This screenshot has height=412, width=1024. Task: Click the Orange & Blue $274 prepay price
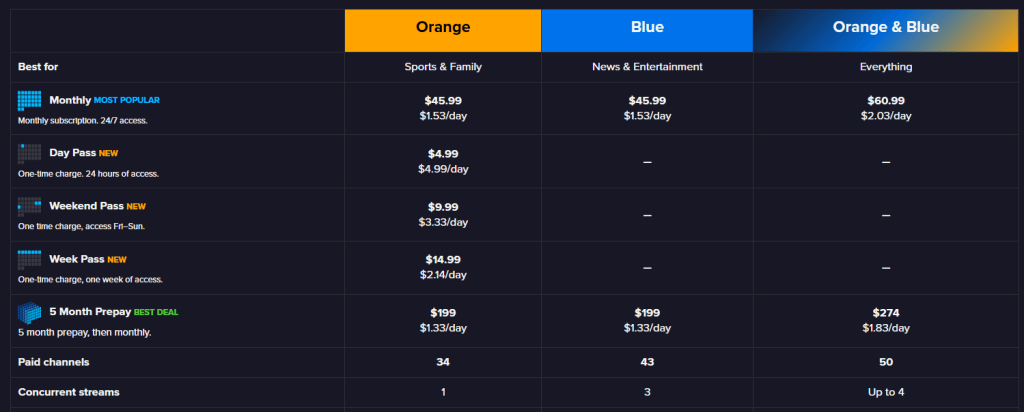coord(886,312)
